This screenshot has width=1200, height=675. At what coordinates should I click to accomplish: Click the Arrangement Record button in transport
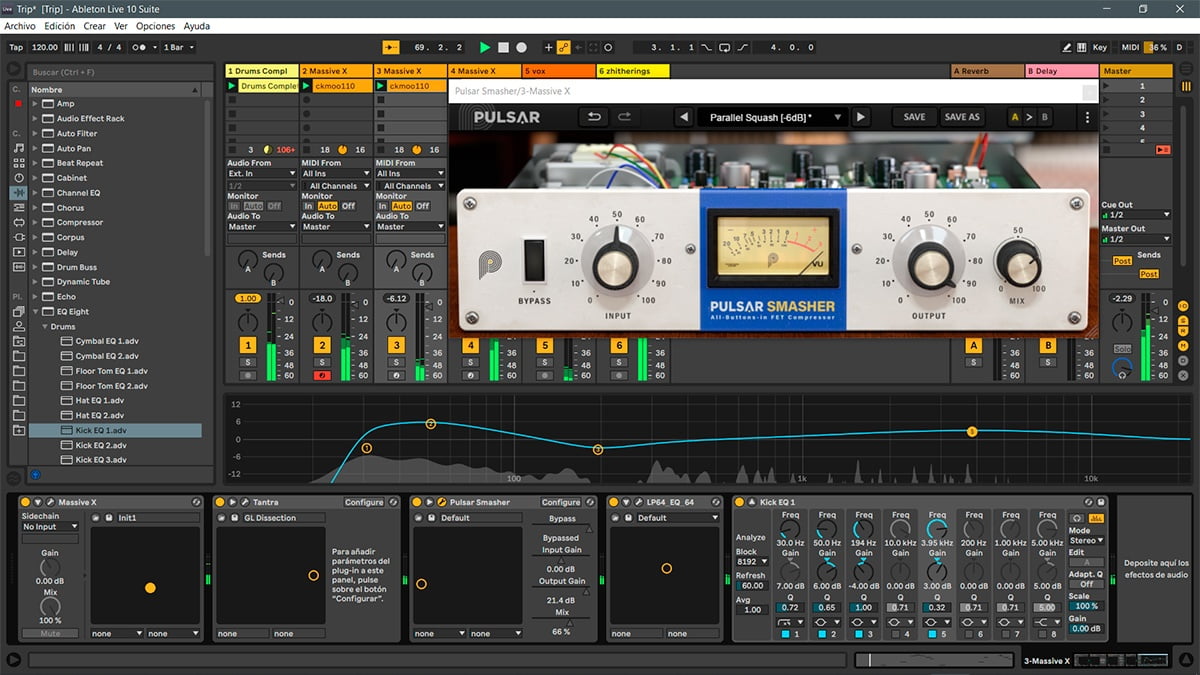pyautogui.click(x=523, y=47)
